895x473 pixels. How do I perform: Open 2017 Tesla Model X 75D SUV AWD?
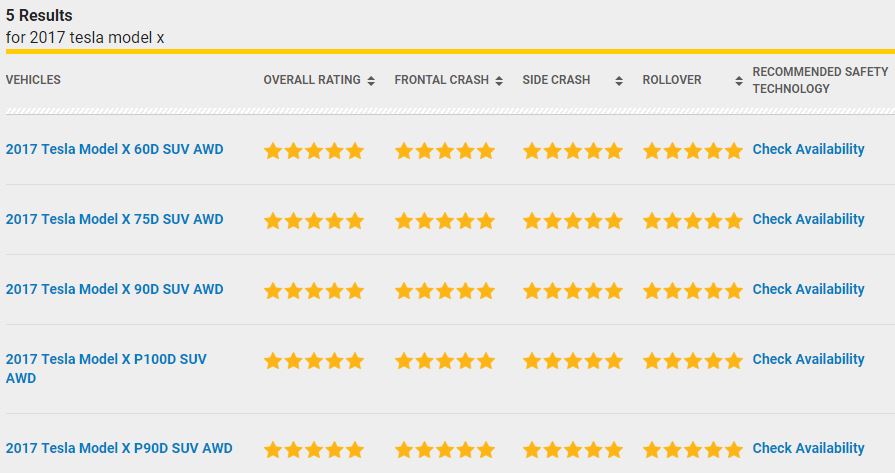(x=115, y=219)
